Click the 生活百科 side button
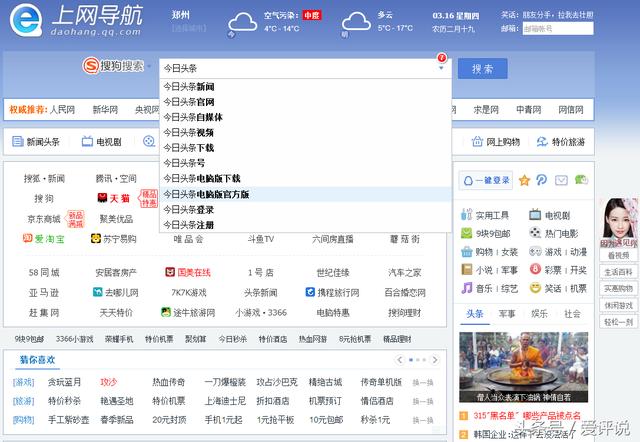Viewport: 640px width, 442px height. point(618,272)
